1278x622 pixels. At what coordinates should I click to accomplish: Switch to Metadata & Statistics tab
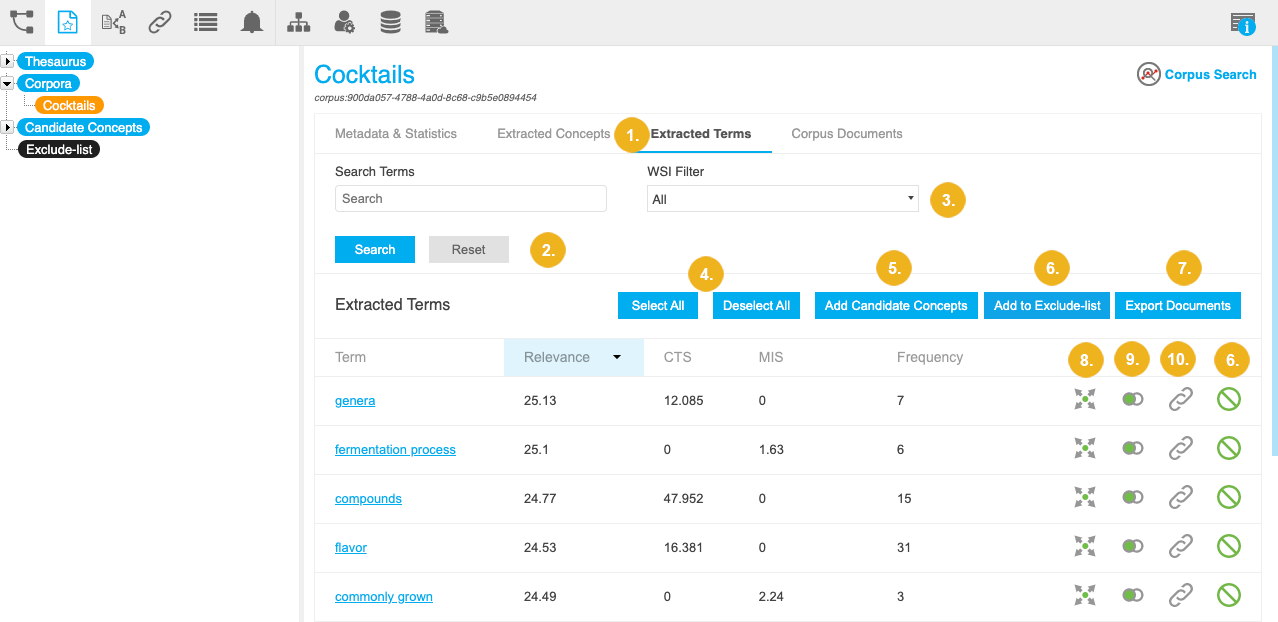(395, 134)
